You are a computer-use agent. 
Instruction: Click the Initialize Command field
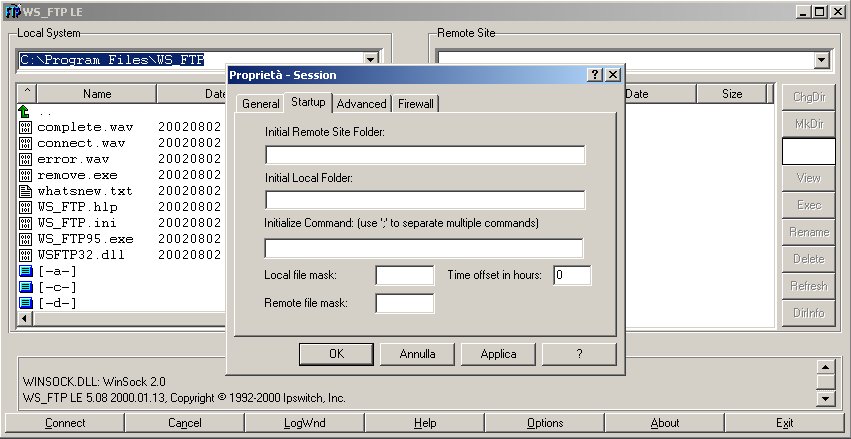pos(424,248)
